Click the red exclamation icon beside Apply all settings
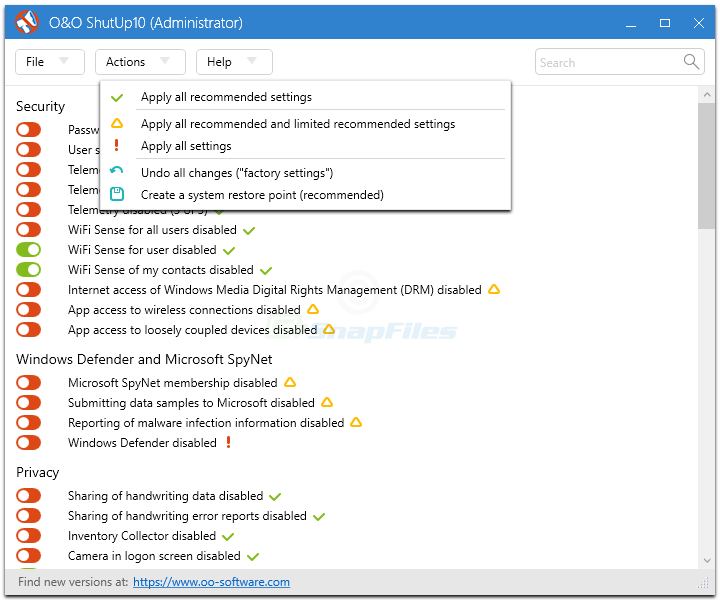This screenshot has width=720, height=600. pyautogui.click(x=117, y=146)
